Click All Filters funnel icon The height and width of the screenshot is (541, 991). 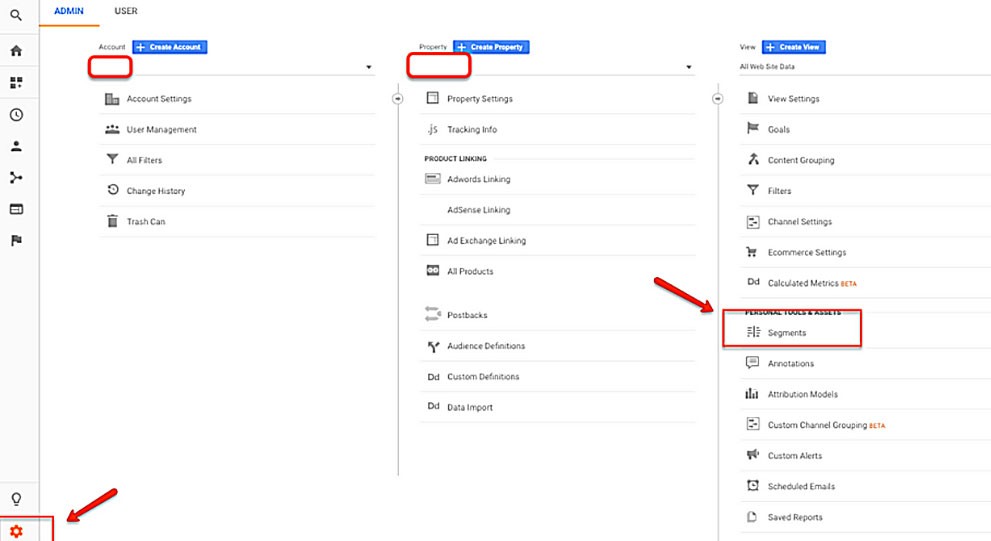coord(112,159)
